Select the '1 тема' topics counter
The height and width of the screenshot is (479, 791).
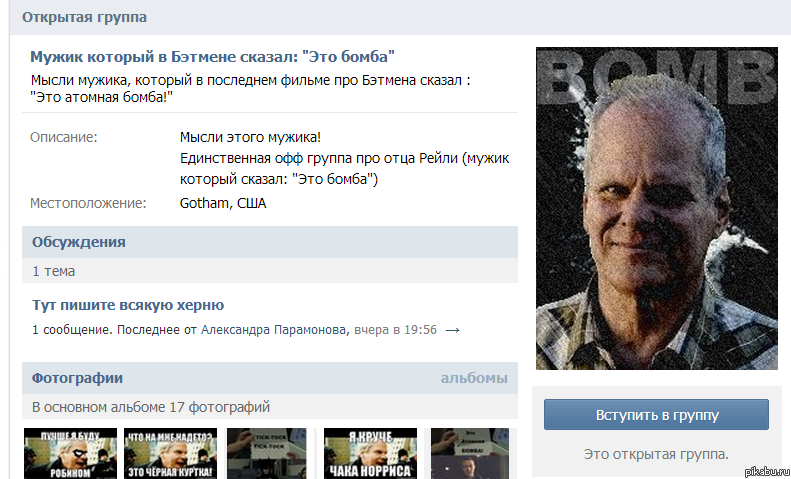[x=53, y=270]
